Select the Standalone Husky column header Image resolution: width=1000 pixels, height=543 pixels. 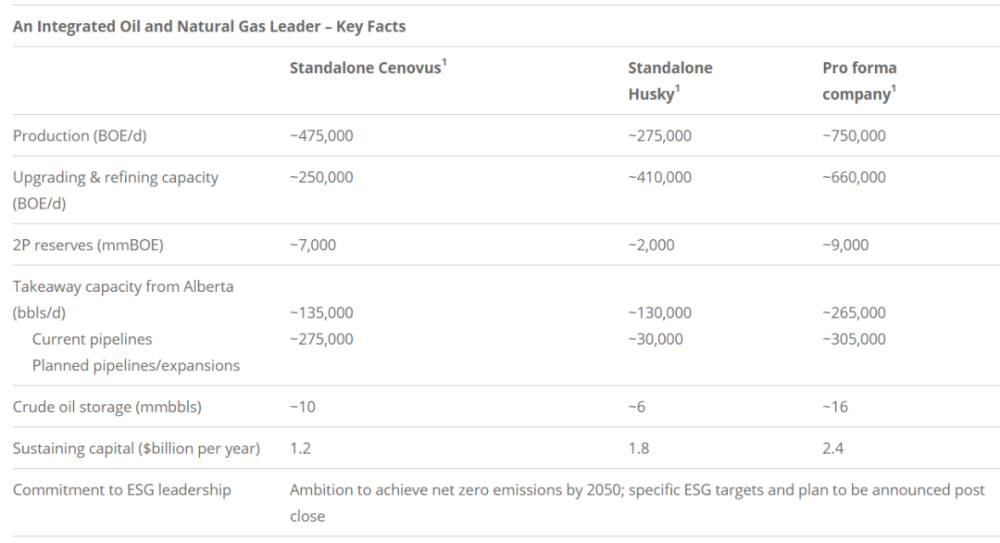pos(670,80)
